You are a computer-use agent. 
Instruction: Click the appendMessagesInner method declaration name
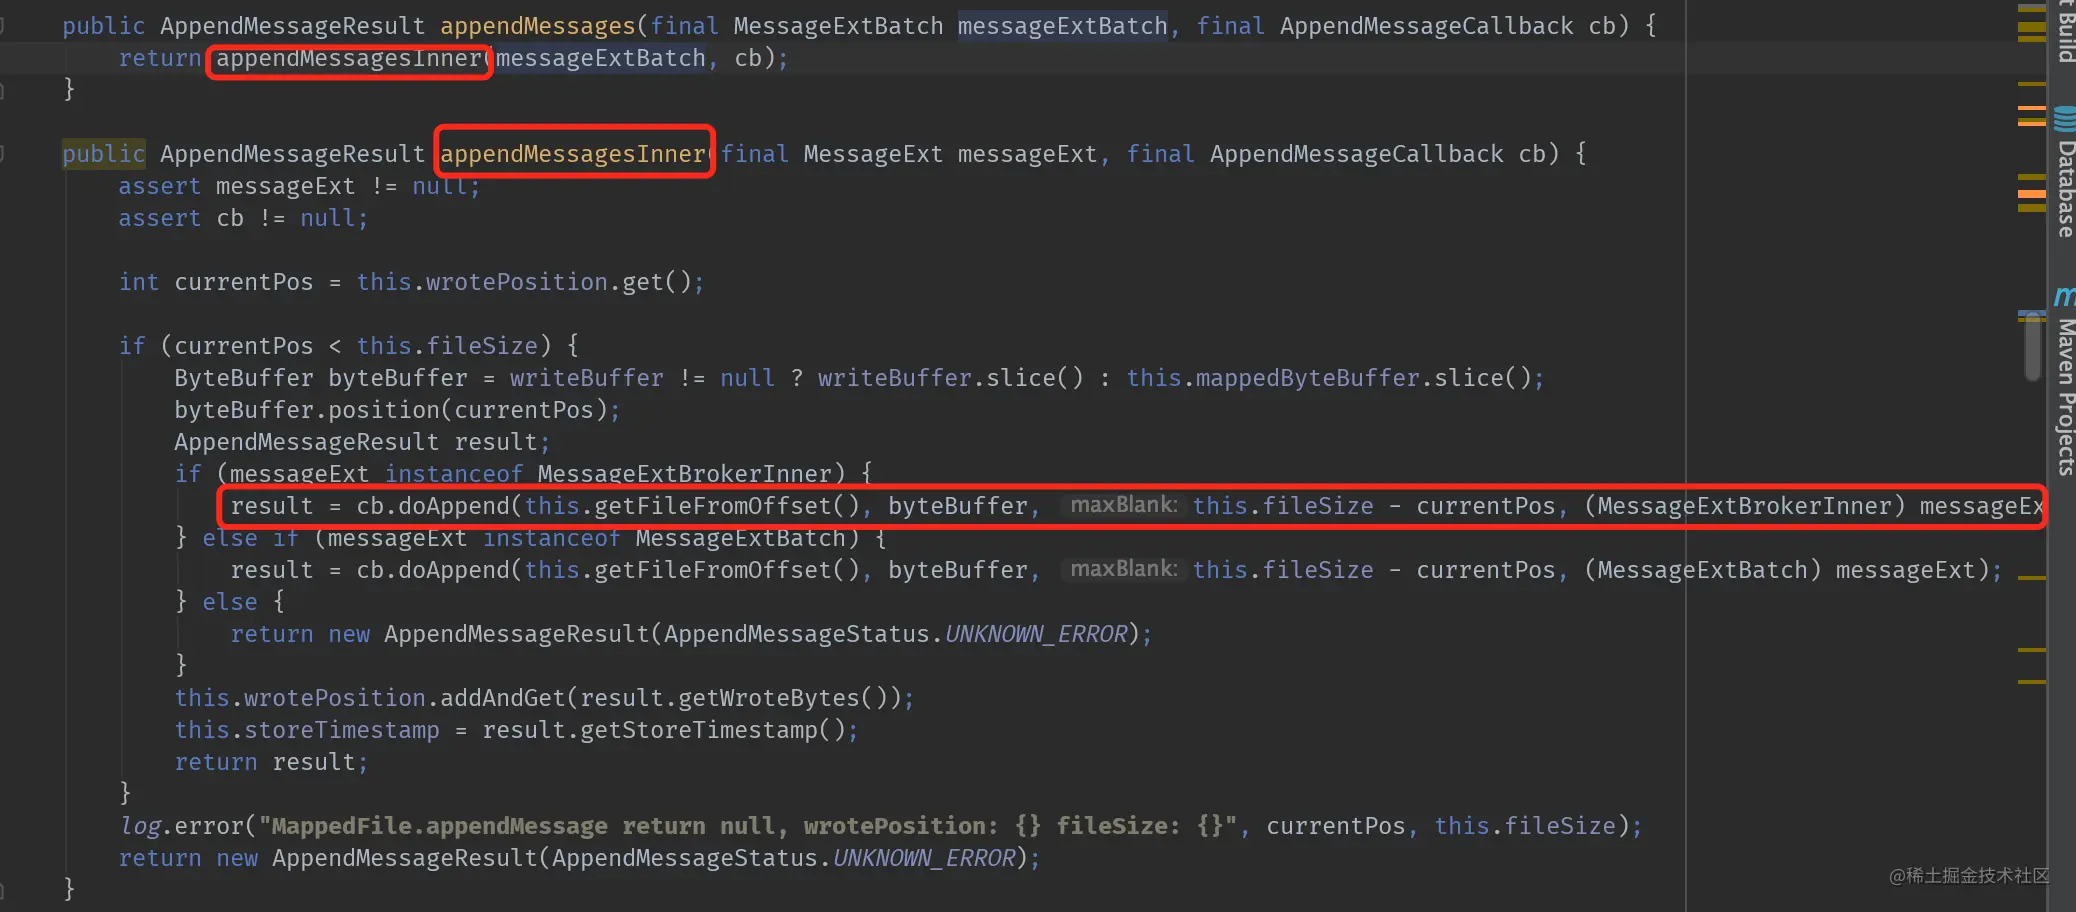573,154
